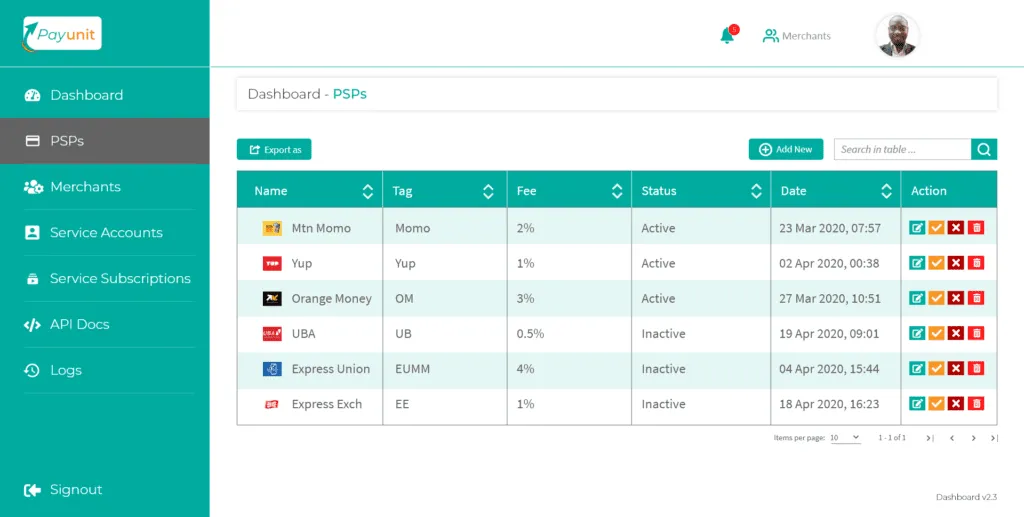The image size is (1024, 517).
Task: Go to last page in pagination
Action: tap(994, 438)
